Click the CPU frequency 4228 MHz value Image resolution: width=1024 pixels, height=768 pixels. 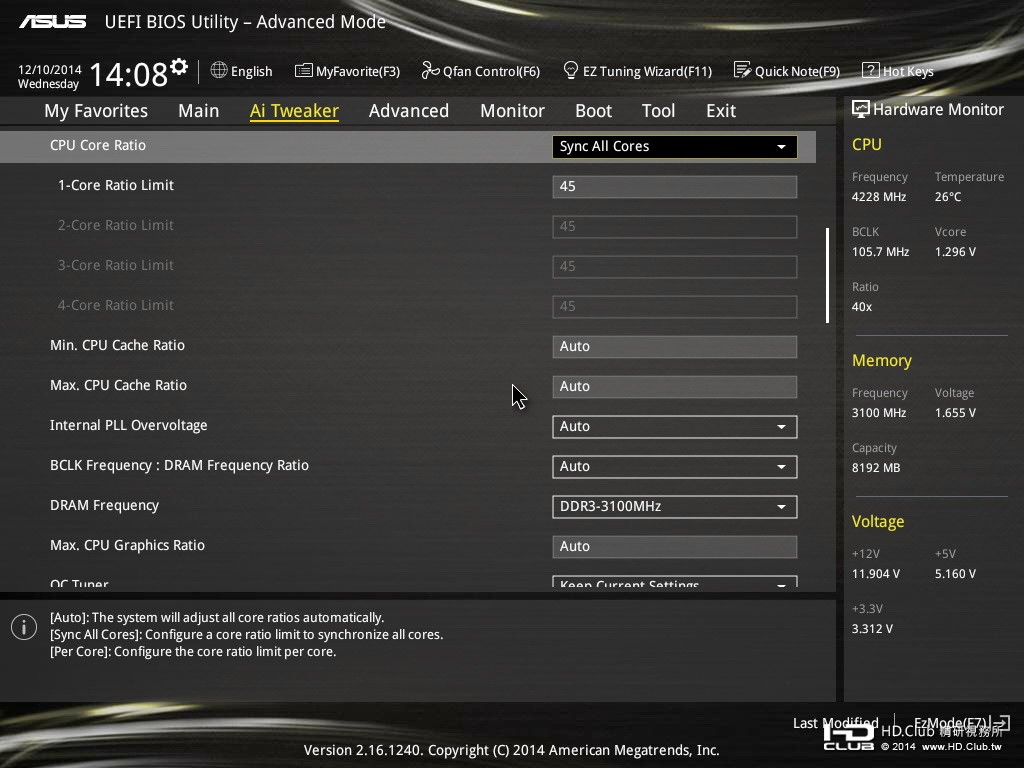[x=879, y=197]
